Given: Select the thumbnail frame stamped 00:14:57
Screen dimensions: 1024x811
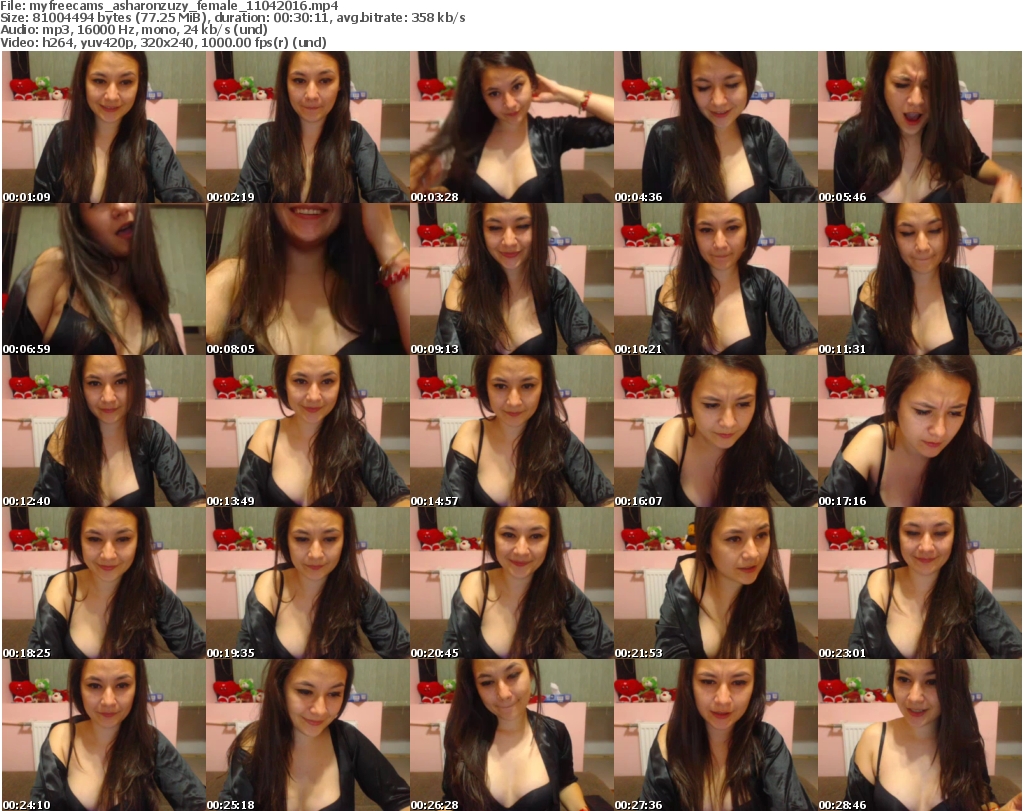Looking at the screenshot, I should (x=512, y=432).
